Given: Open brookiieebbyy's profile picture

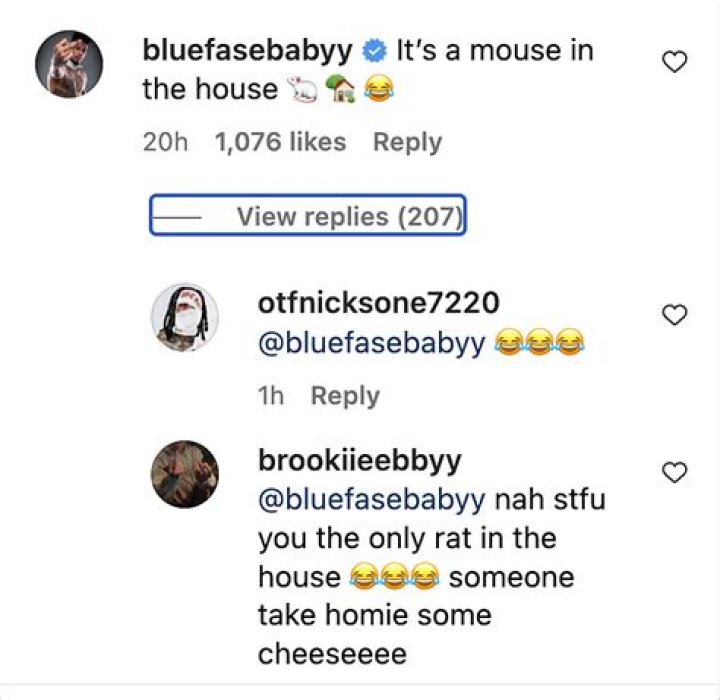Looking at the screenshot, I should point(184,474).
